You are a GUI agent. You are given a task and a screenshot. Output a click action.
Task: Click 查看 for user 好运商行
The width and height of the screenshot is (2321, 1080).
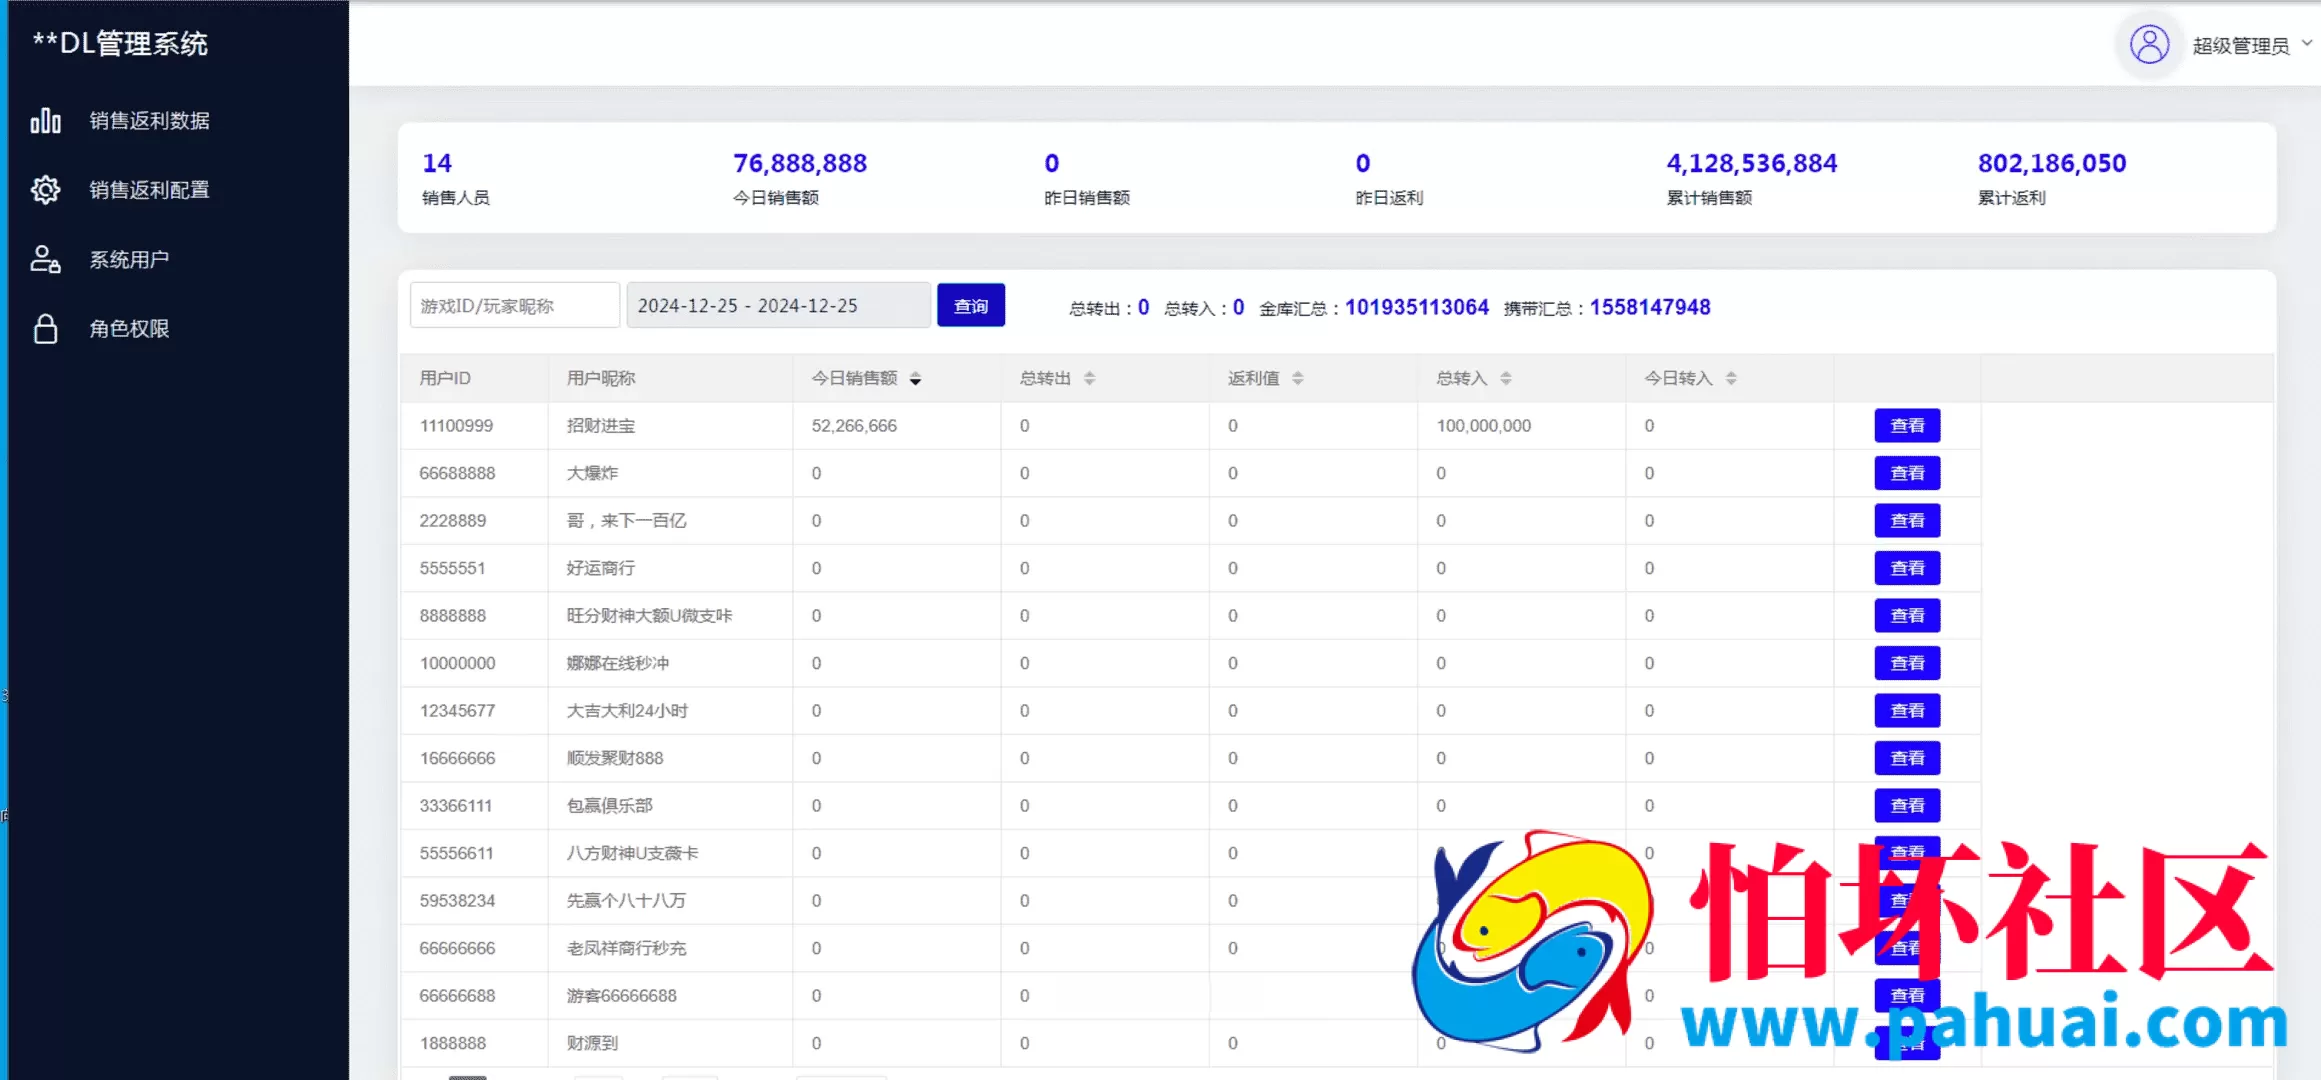coord(1907,568)
